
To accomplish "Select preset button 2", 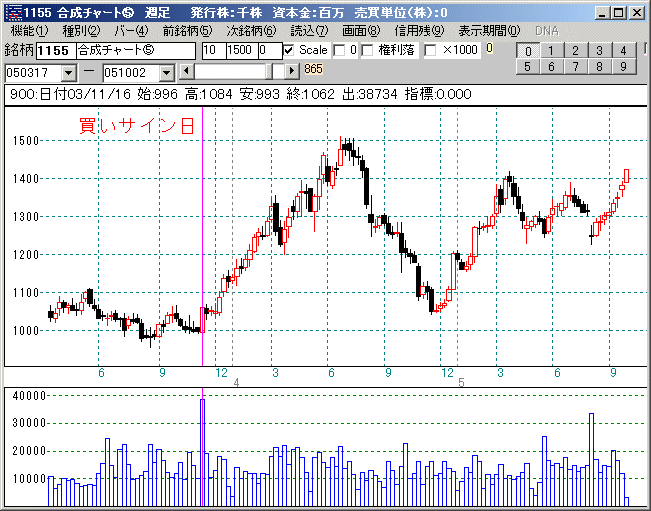I will [575, 51].
